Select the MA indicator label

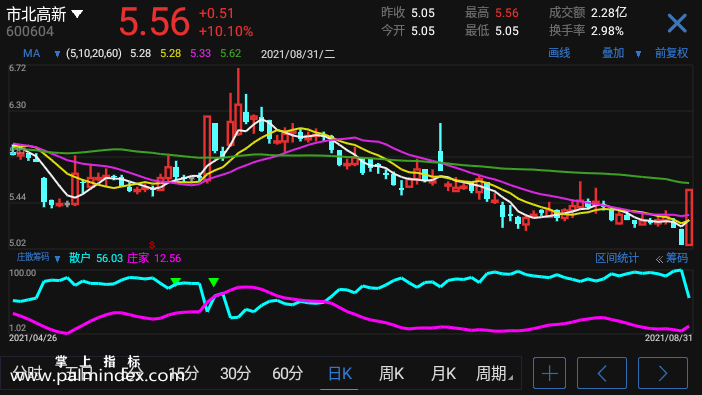click(31, 54)
